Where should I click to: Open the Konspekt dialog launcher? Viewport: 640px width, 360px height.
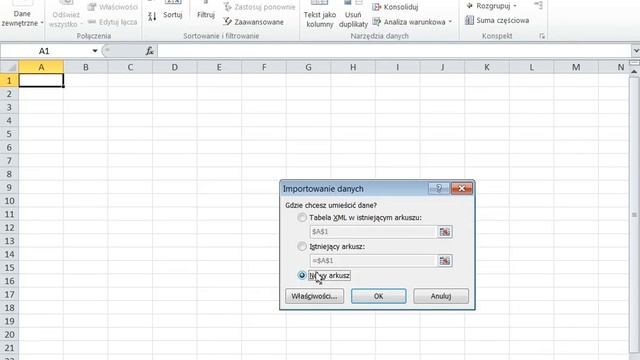(x=542, y=36)
